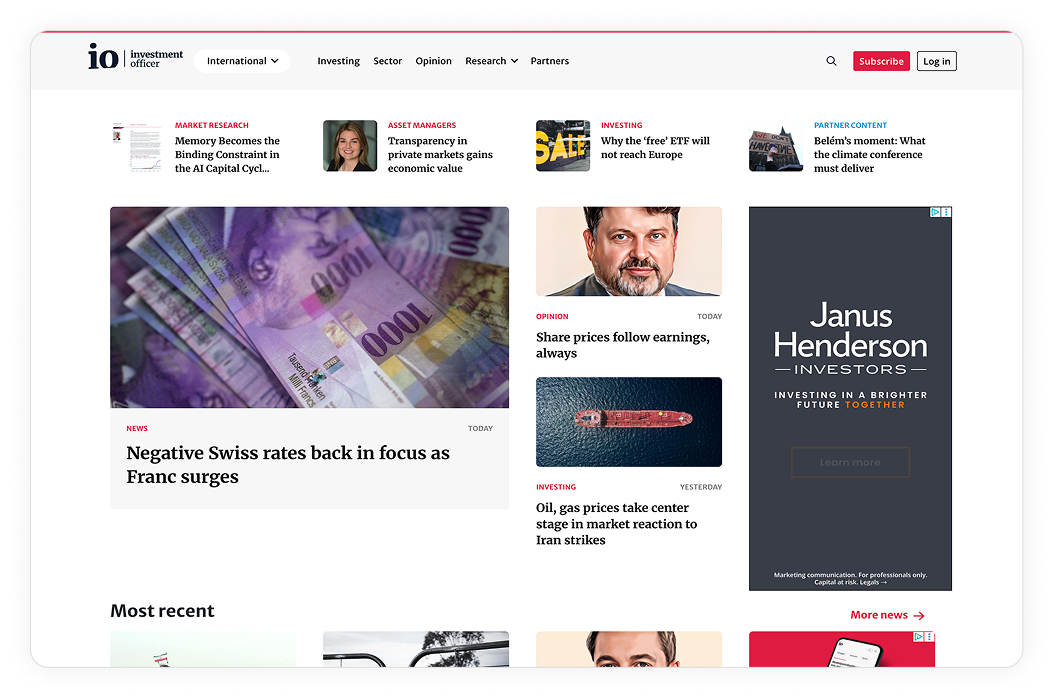
Task: Click the arrow next to More news
Action: coord(919,616)
